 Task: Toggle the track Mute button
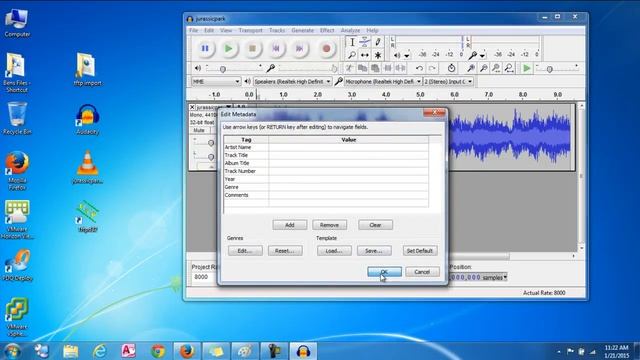199,130
